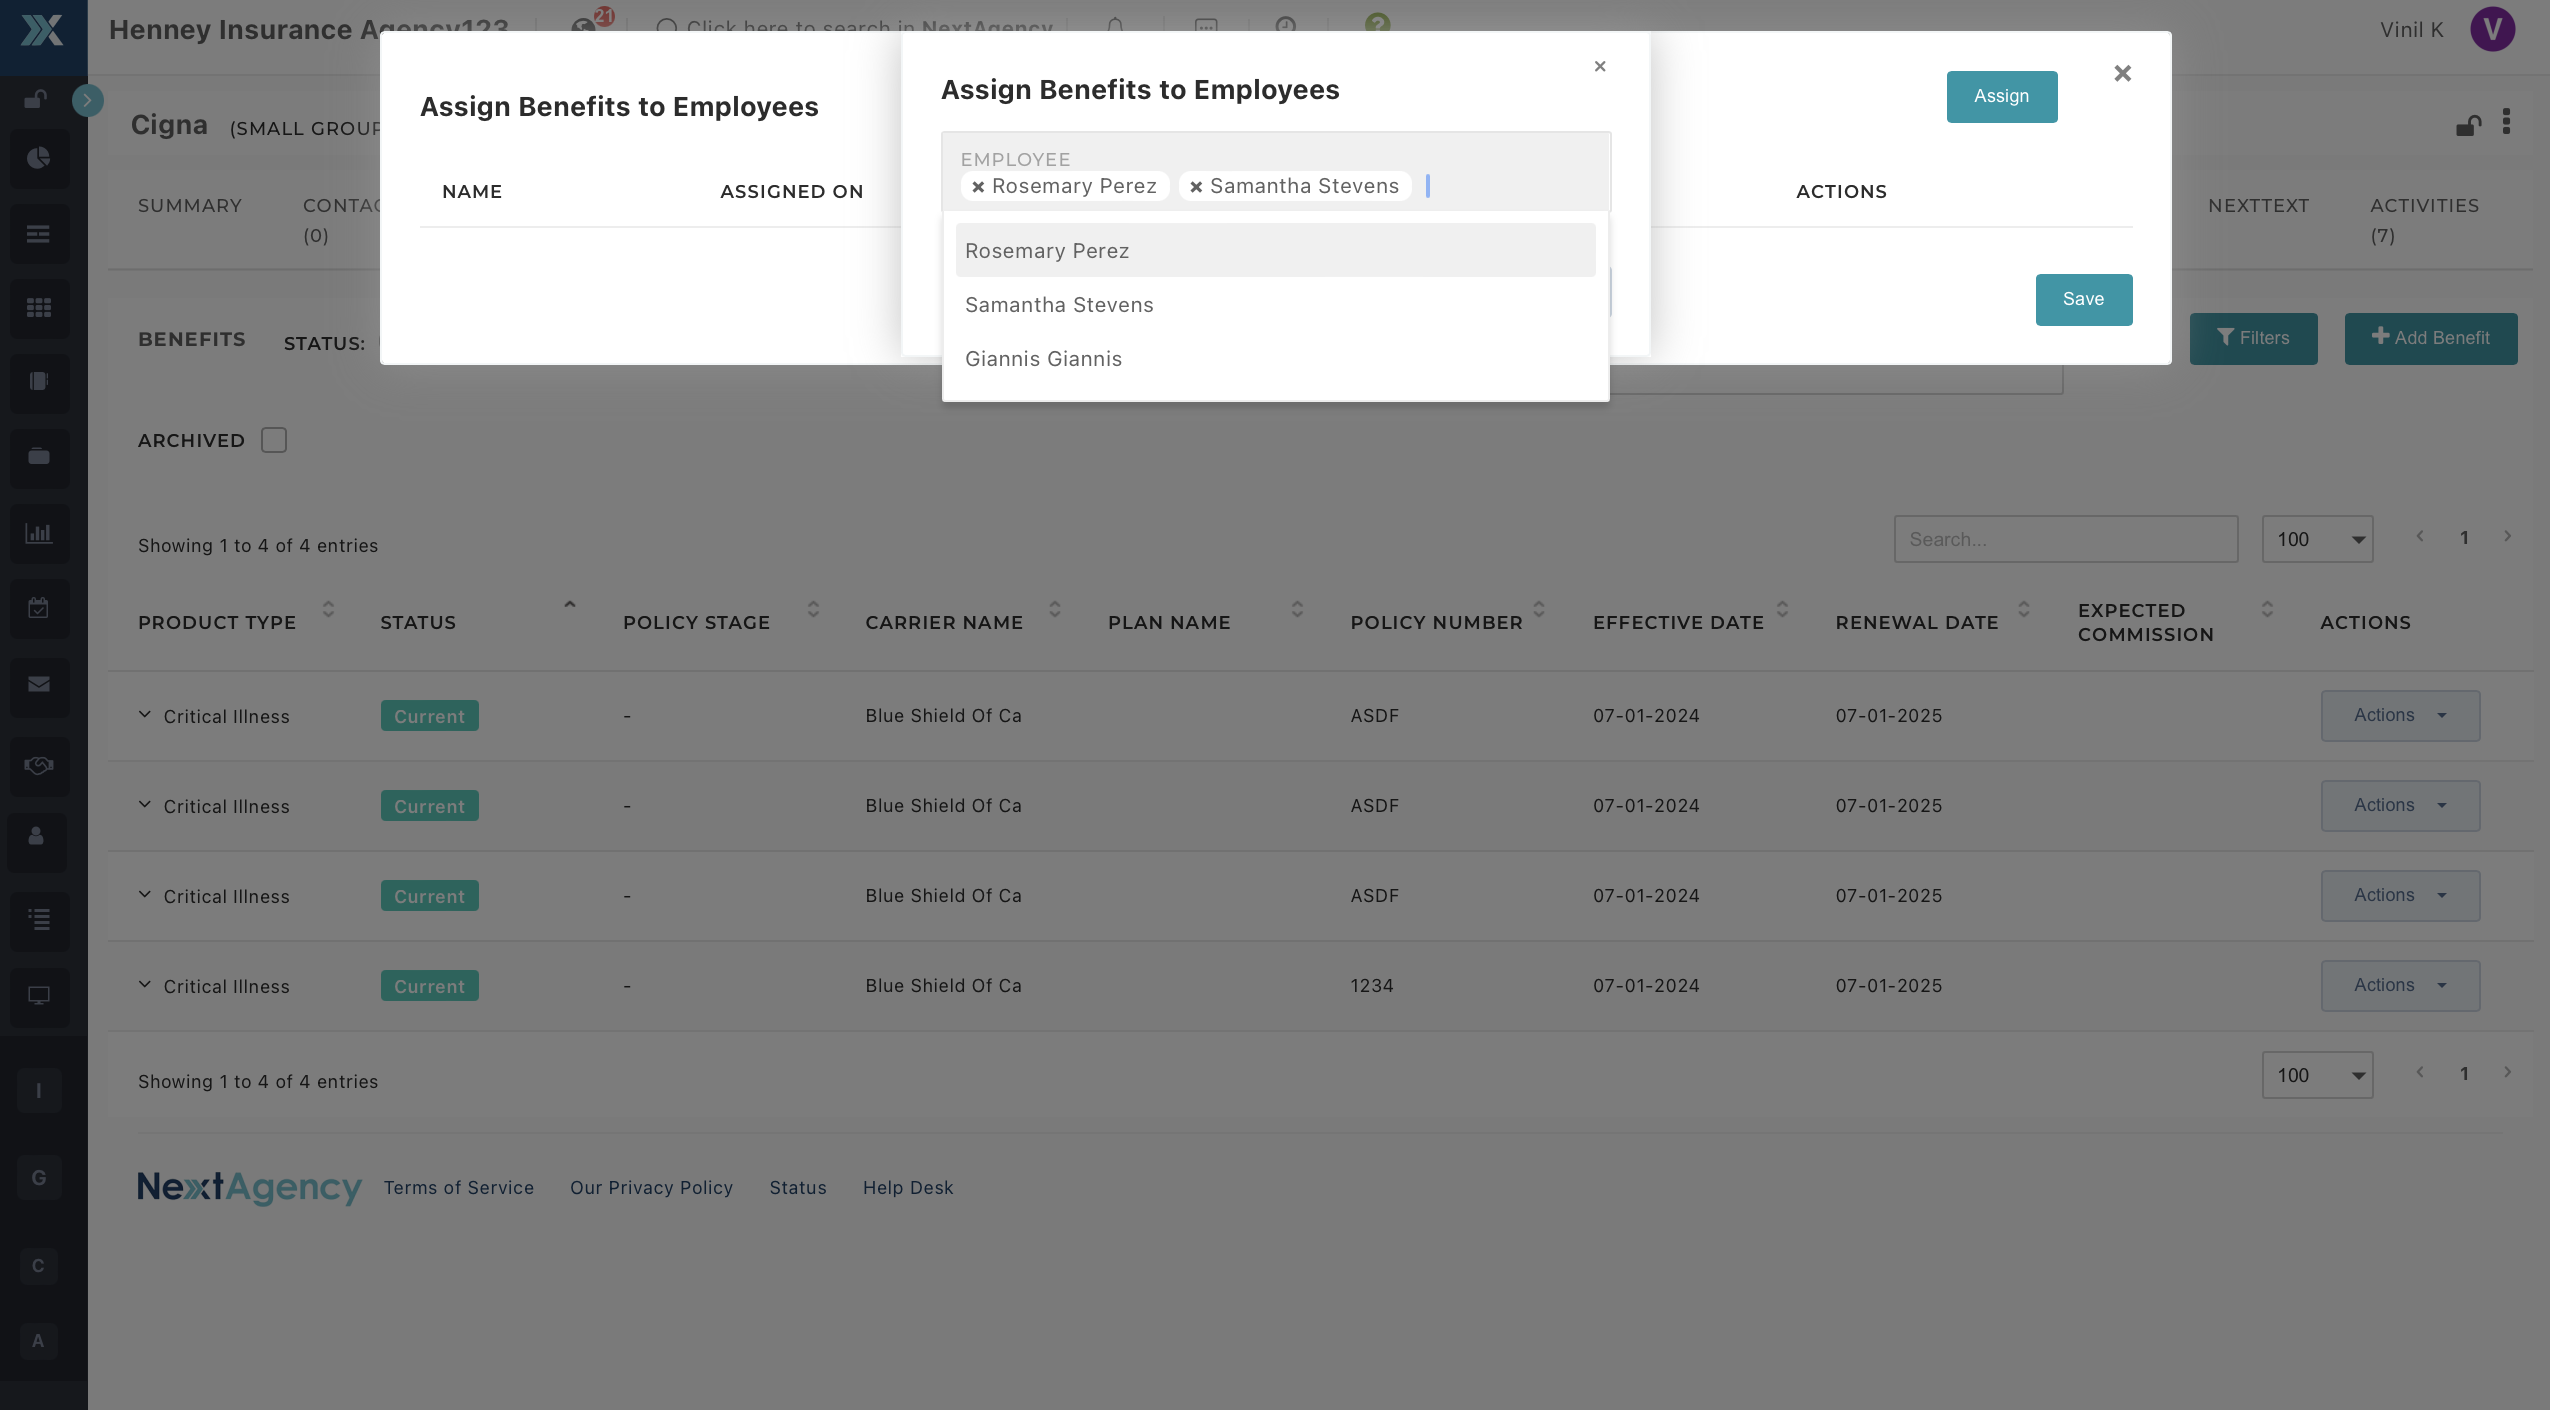This screenshot has width=2550, height=1410.
Task: Open the calendar check sidebar icon
Action: point(39,608)
